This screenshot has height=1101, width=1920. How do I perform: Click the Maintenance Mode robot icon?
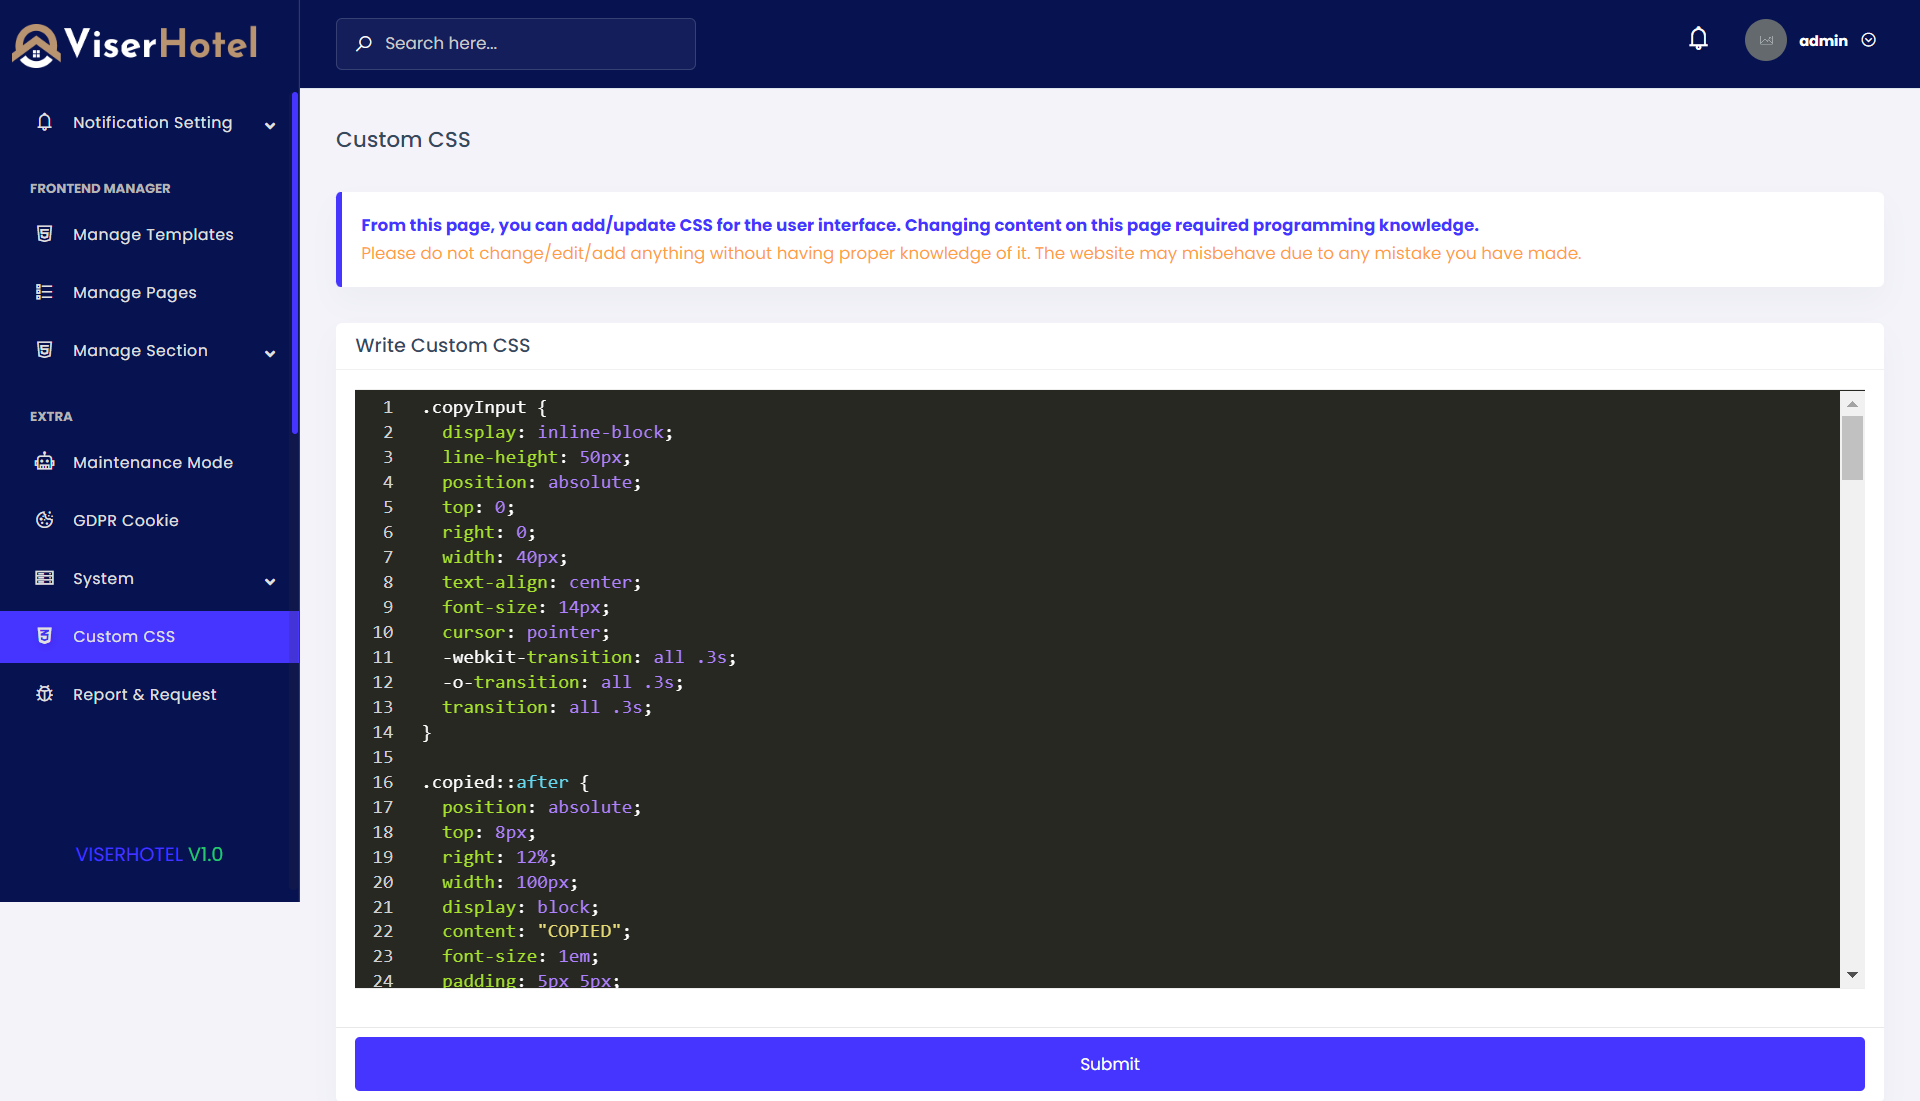(44, 462)
